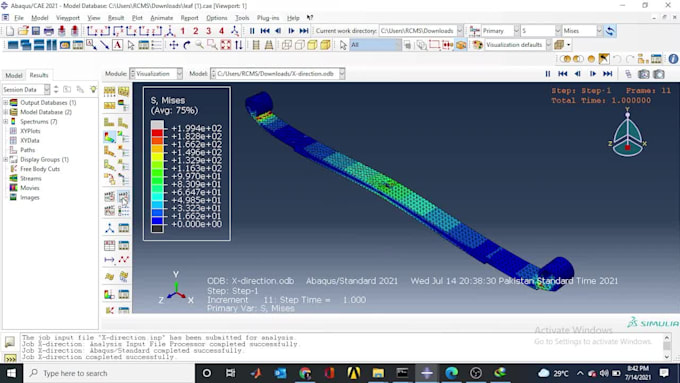This screenshot has height=383, width=680.
Task: Click the message area scrollbar
Action: tap(667, 347)
